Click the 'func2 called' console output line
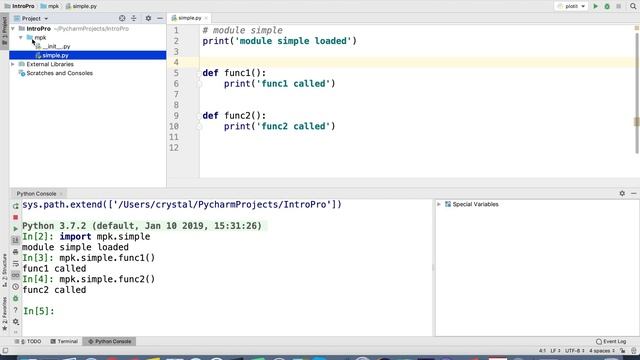 [54, 290]
